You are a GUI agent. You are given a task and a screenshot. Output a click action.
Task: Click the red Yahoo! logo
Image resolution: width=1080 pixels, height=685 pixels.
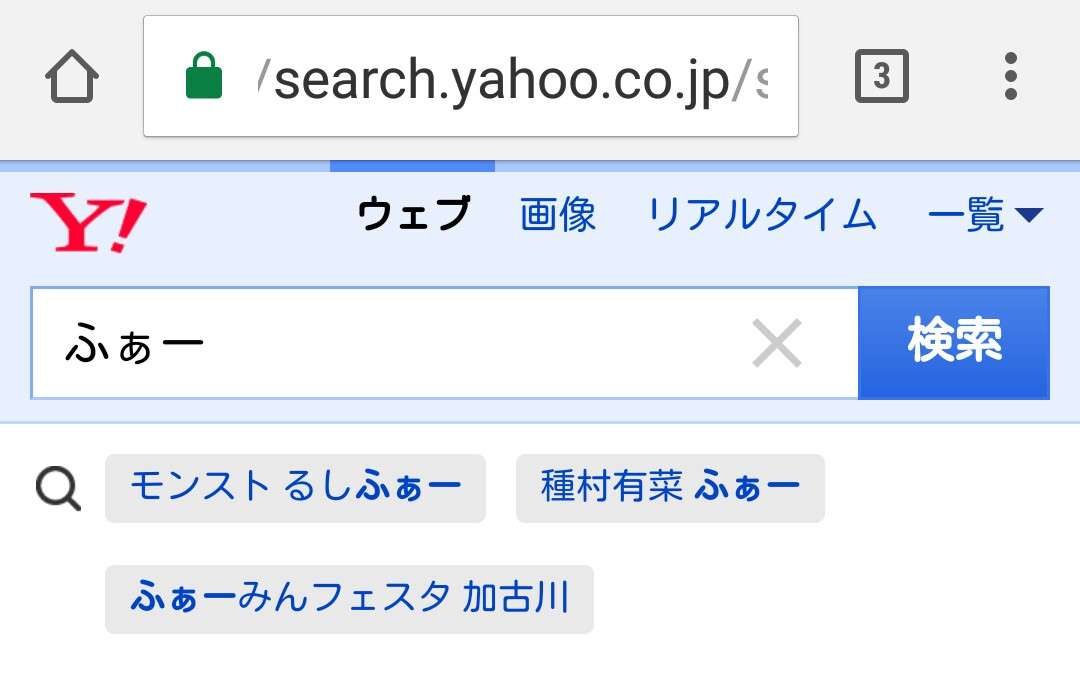[x=88, y=222]
